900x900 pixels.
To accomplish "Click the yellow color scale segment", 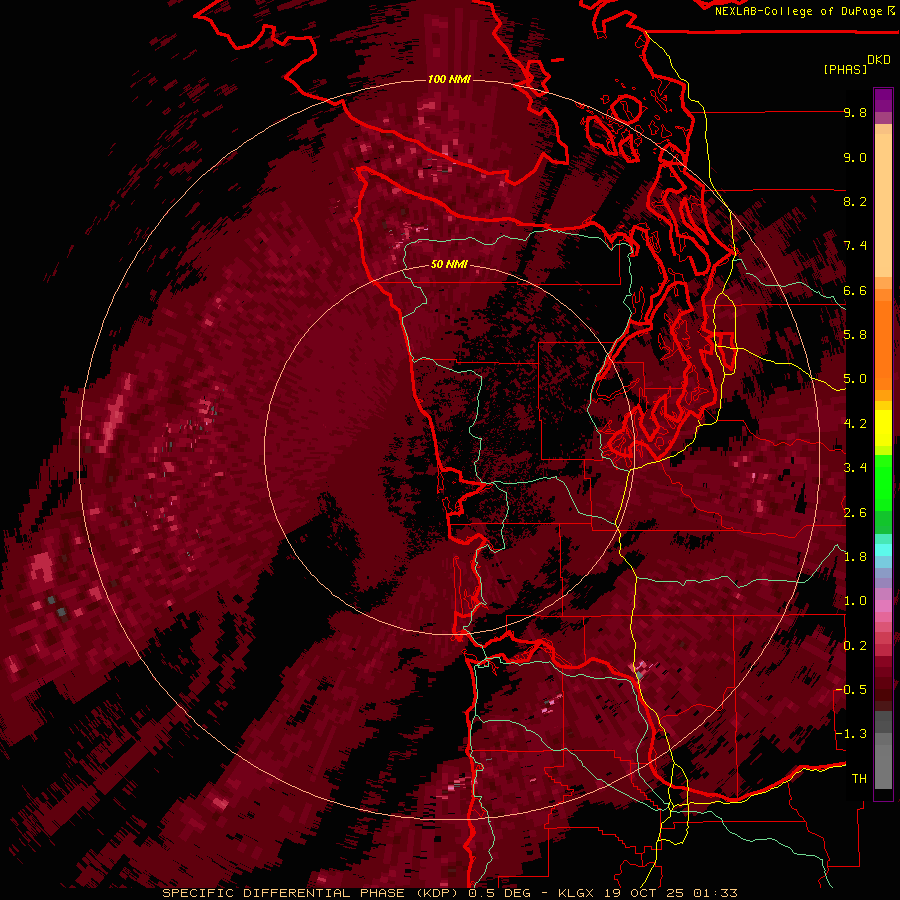I will pyautogui.click(x=883, y=428).
